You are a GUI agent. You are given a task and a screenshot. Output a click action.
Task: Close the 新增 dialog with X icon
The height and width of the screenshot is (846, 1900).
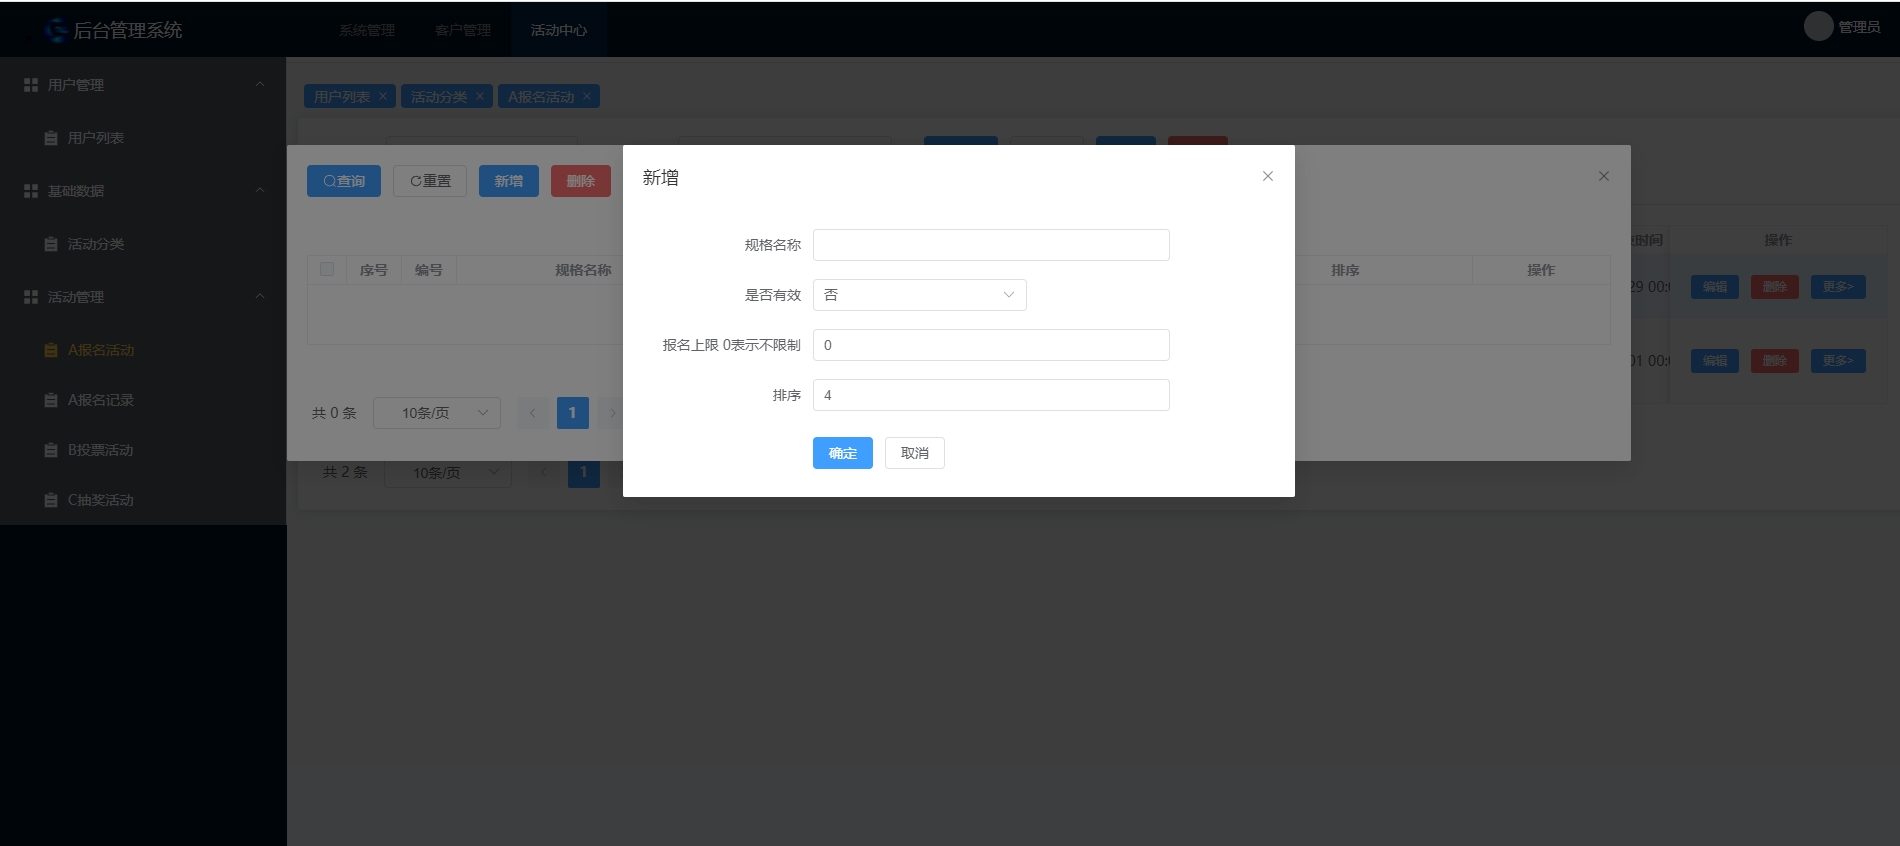[1267, 176]
